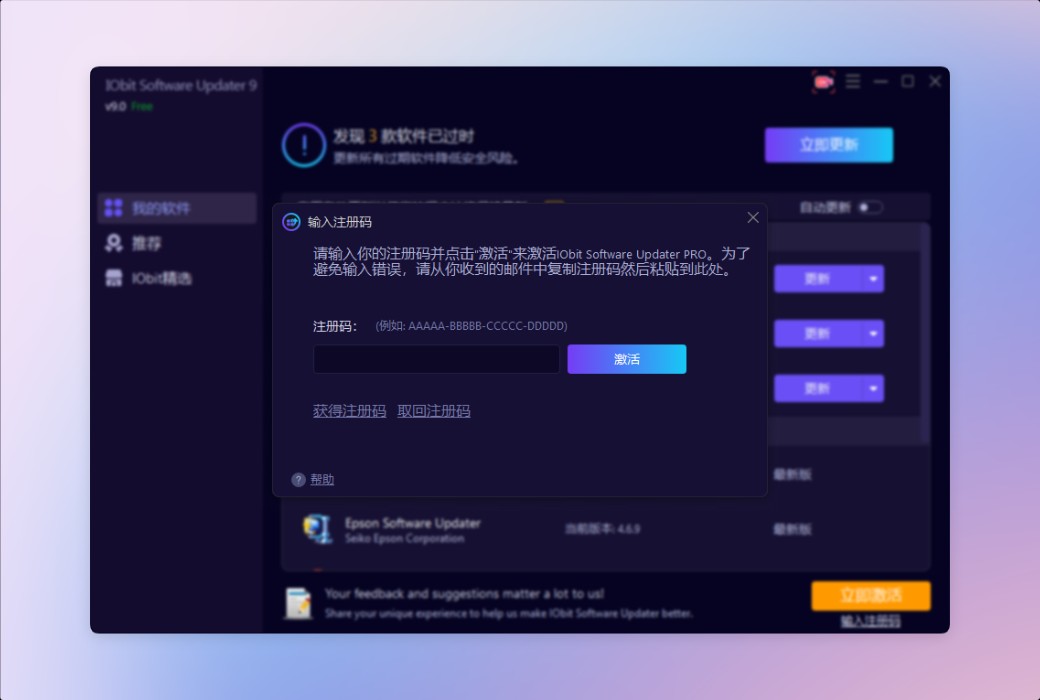Click the "Your feedback and suggestions" banner text
1040x700 pixels.
464,594
